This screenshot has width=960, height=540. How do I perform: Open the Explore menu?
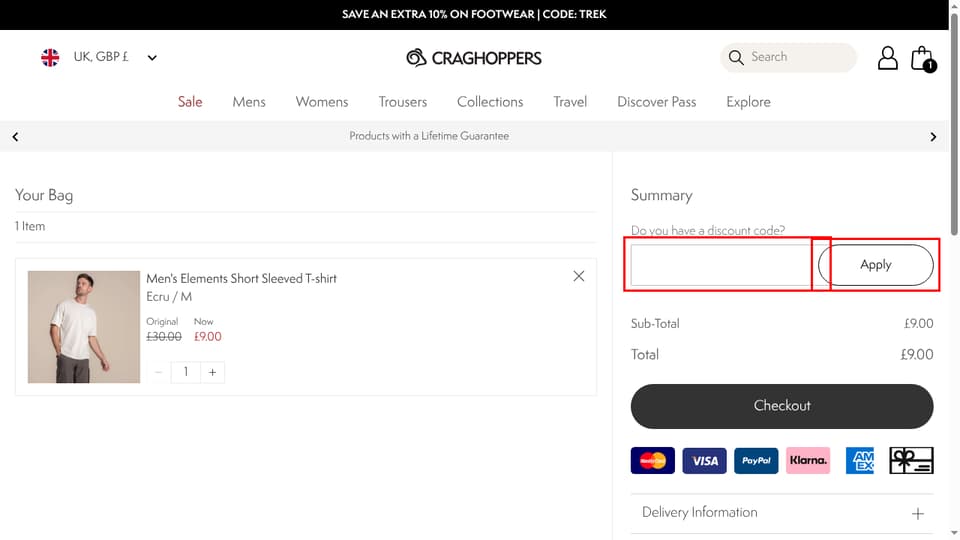748,102
